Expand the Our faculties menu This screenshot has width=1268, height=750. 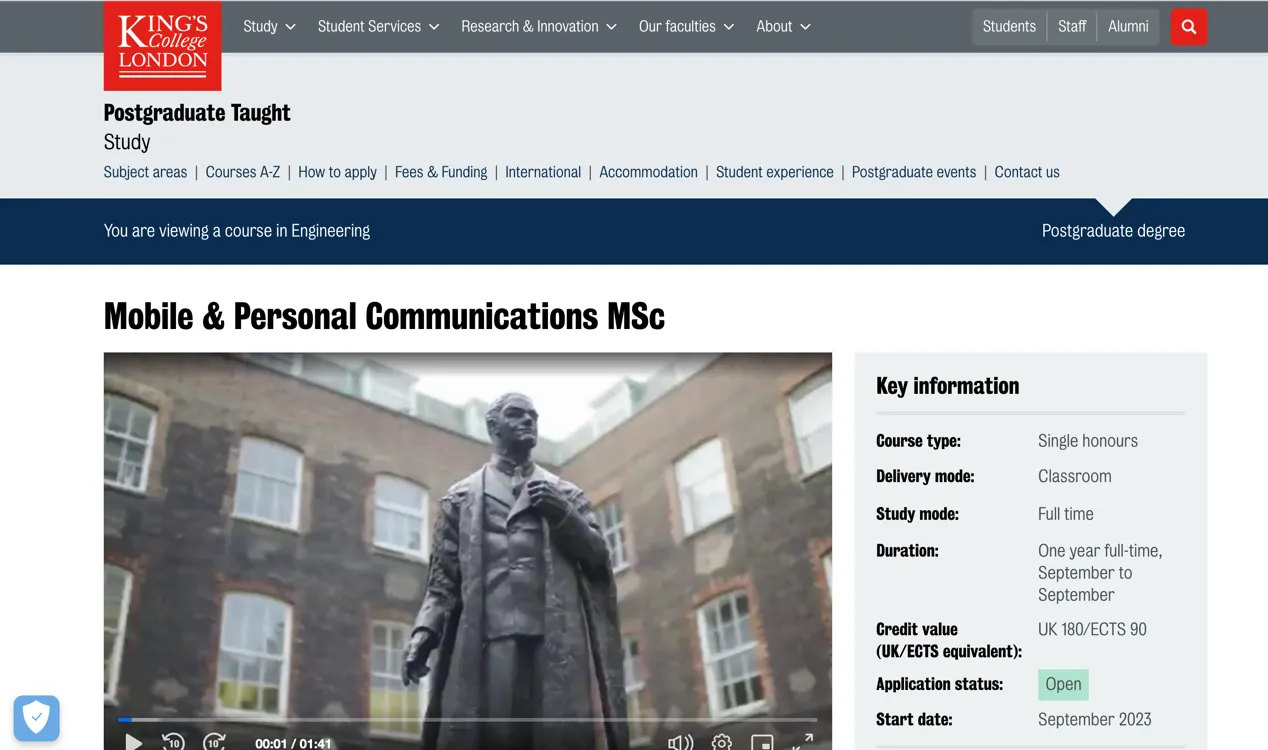click(x=686, y=27)
